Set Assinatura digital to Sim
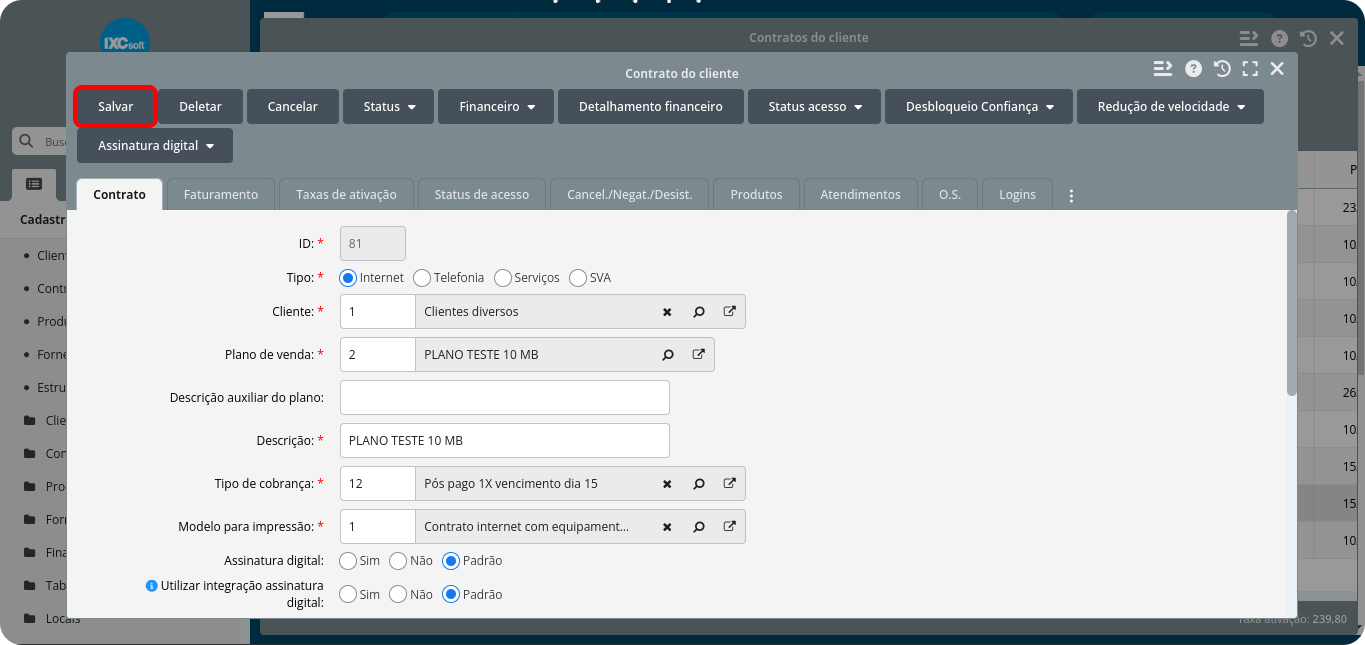Image resolution: width=1365 pixels, height=645 pixels. click(348, 561)
